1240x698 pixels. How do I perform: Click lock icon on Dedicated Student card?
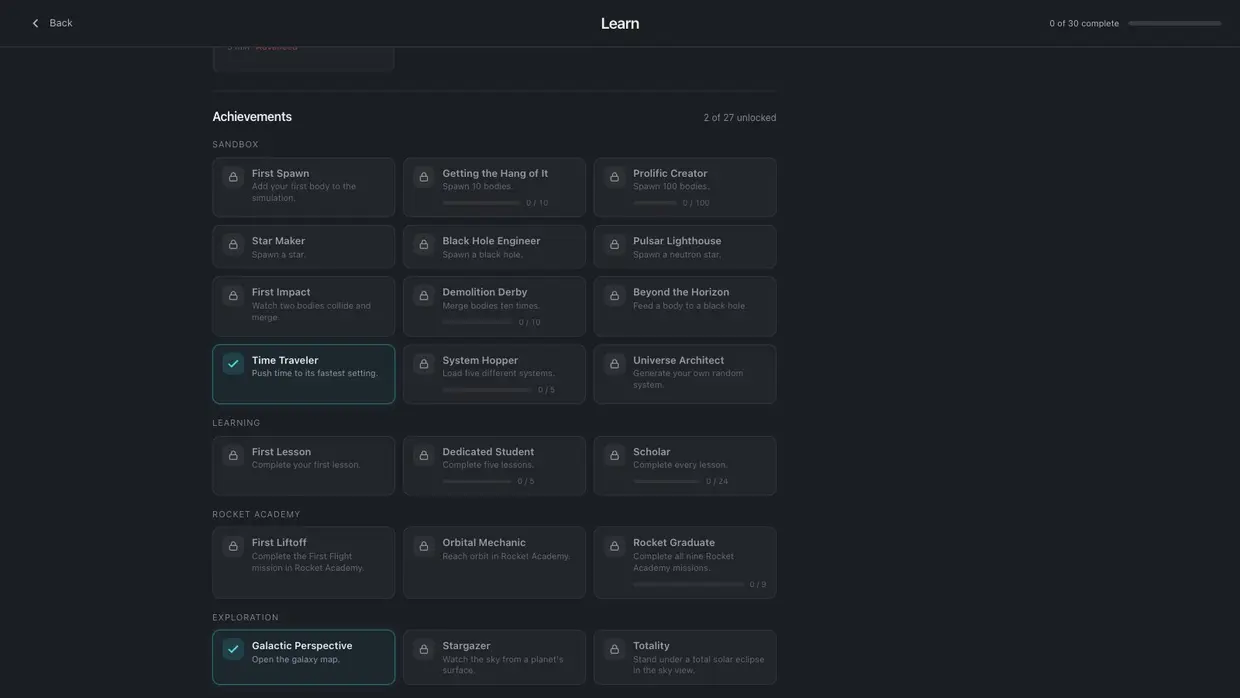click(424, 455)
